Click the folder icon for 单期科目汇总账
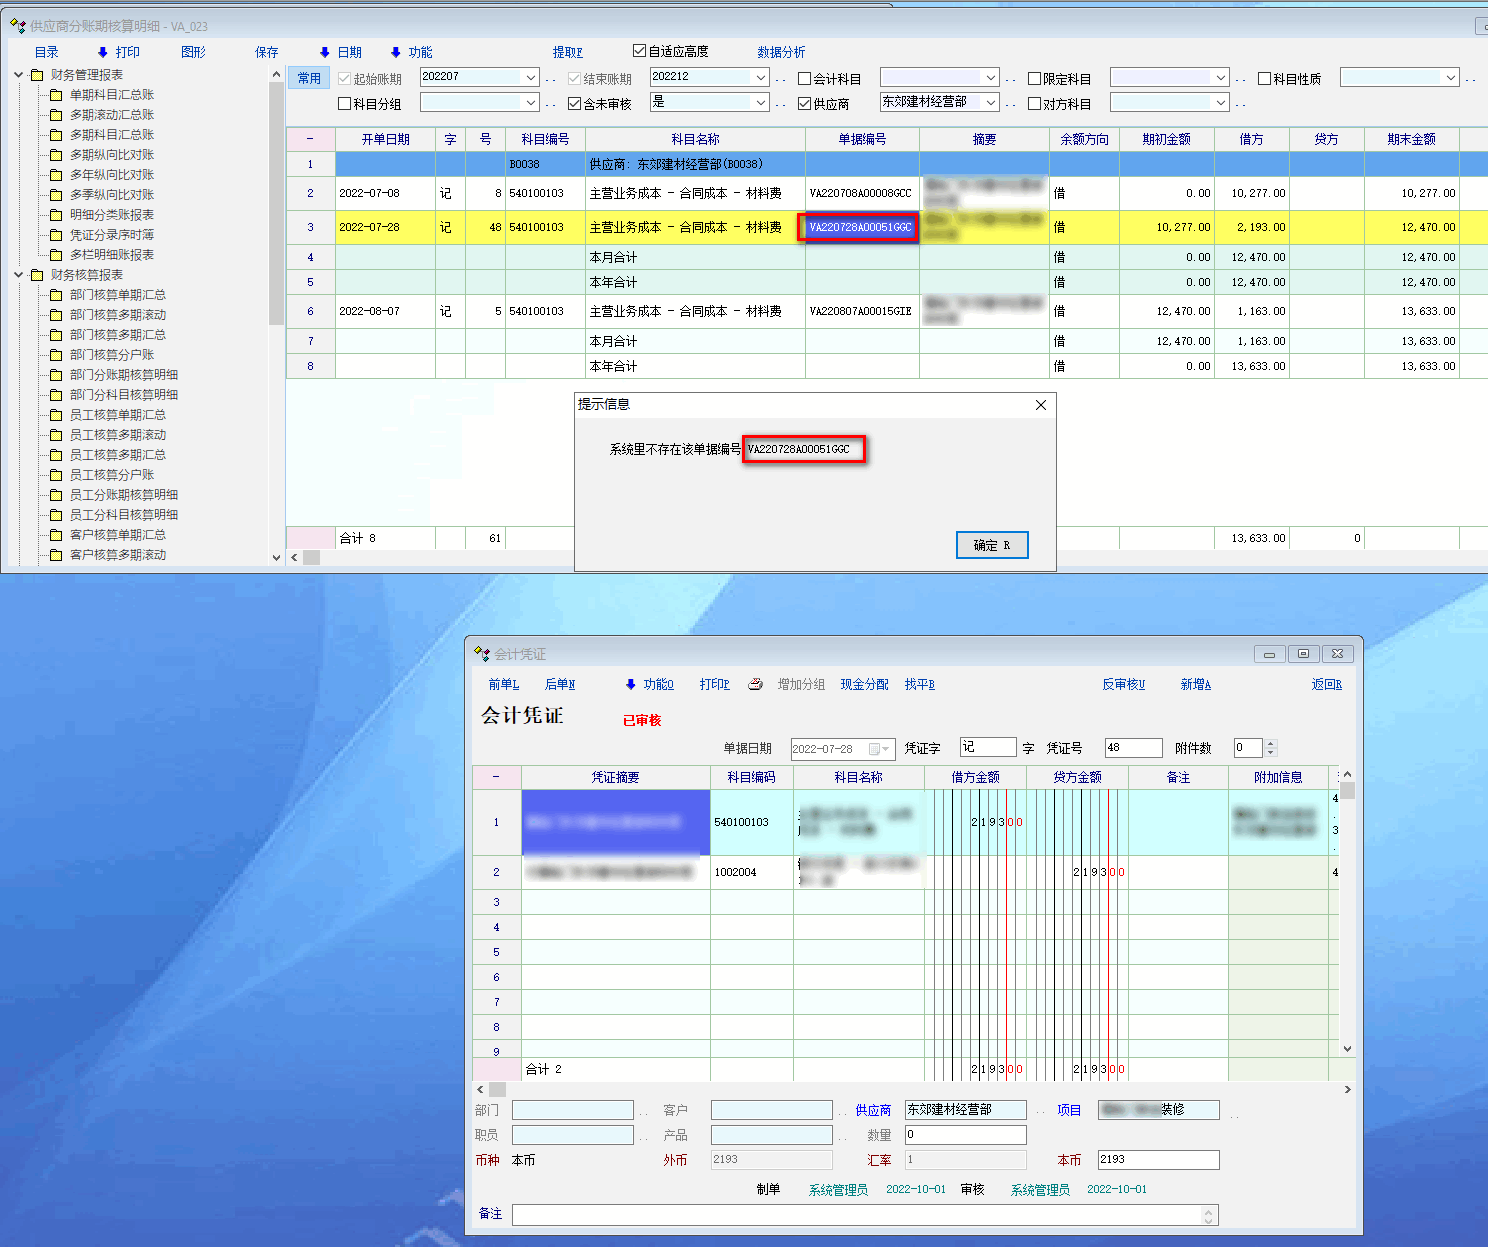Screen dimensions: 1488x1247 pos(56,95)
